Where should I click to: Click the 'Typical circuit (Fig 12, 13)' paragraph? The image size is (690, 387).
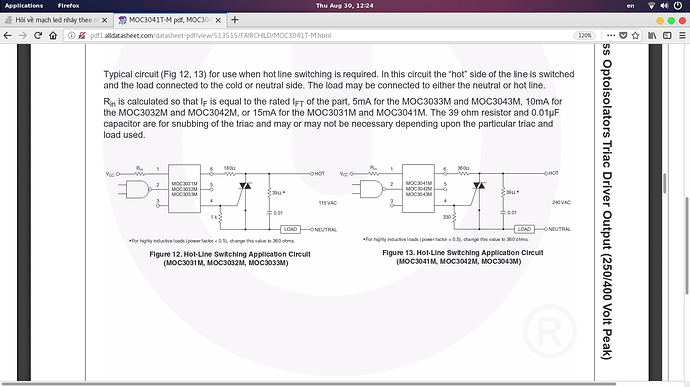click(339, 80)
